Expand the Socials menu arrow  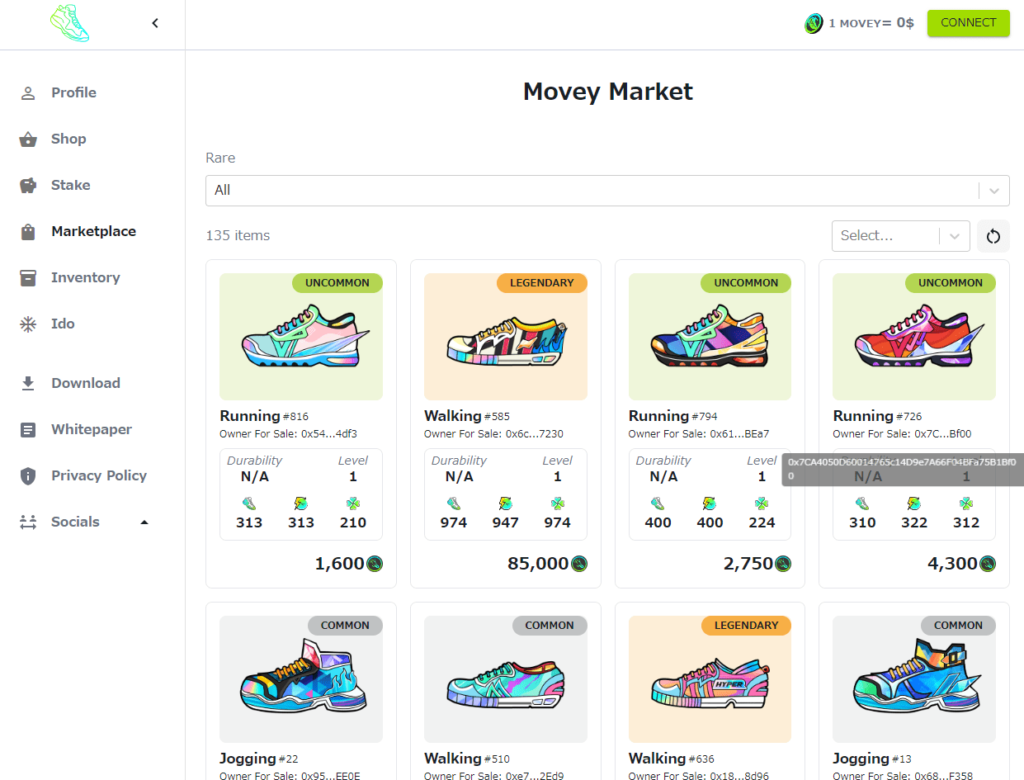(144, 523)
